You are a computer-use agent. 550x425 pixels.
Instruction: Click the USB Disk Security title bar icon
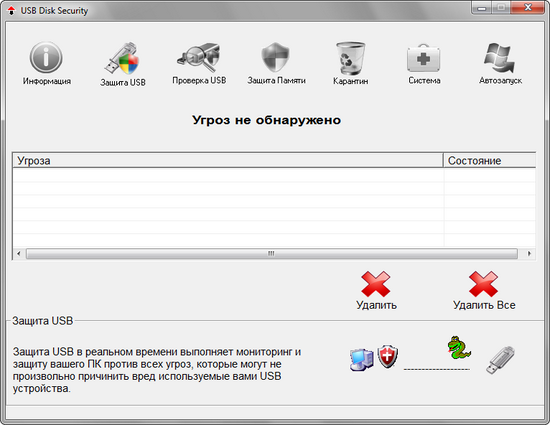click(12, 11)
